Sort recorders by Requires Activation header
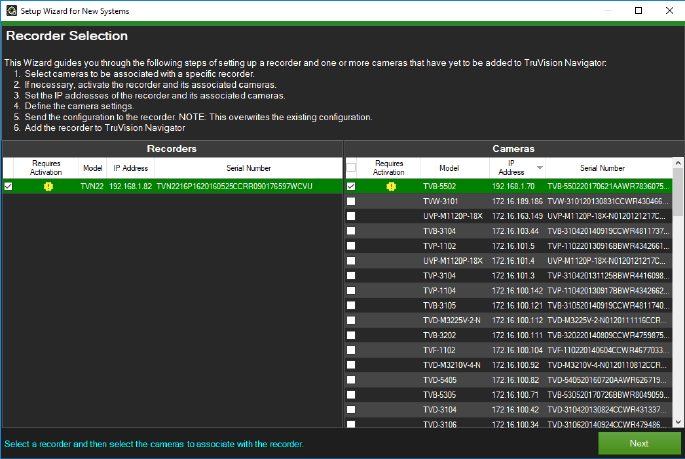 pyautogui.click(x=46, y=168)
